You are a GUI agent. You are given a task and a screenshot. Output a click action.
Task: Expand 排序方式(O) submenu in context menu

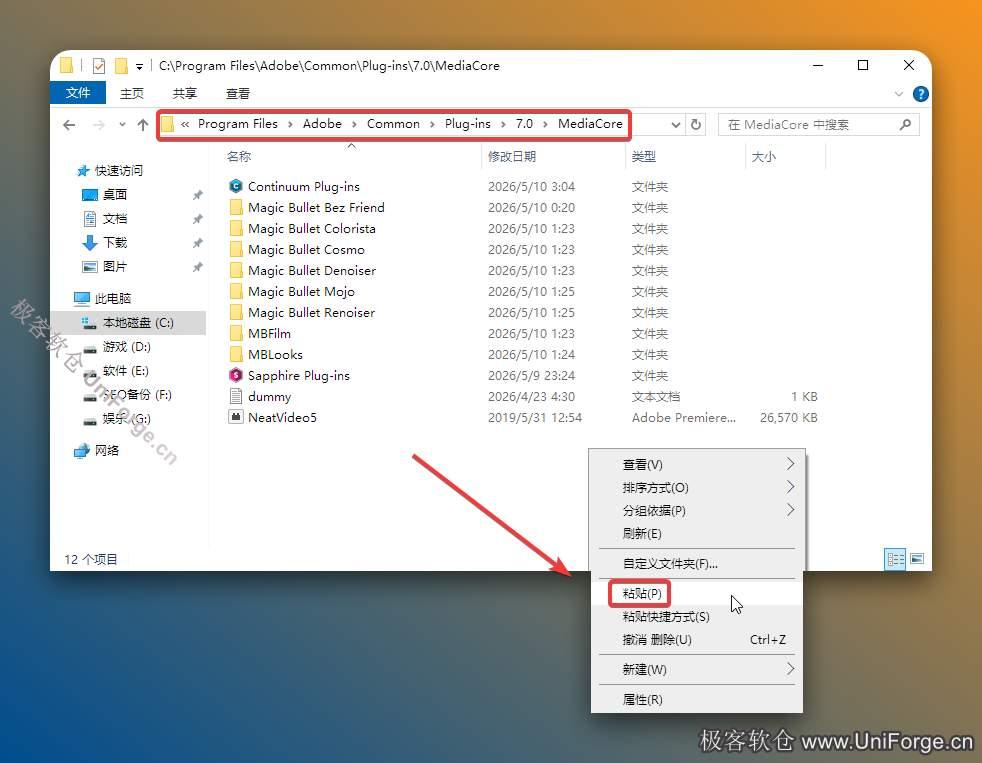(x=791, y=487)
